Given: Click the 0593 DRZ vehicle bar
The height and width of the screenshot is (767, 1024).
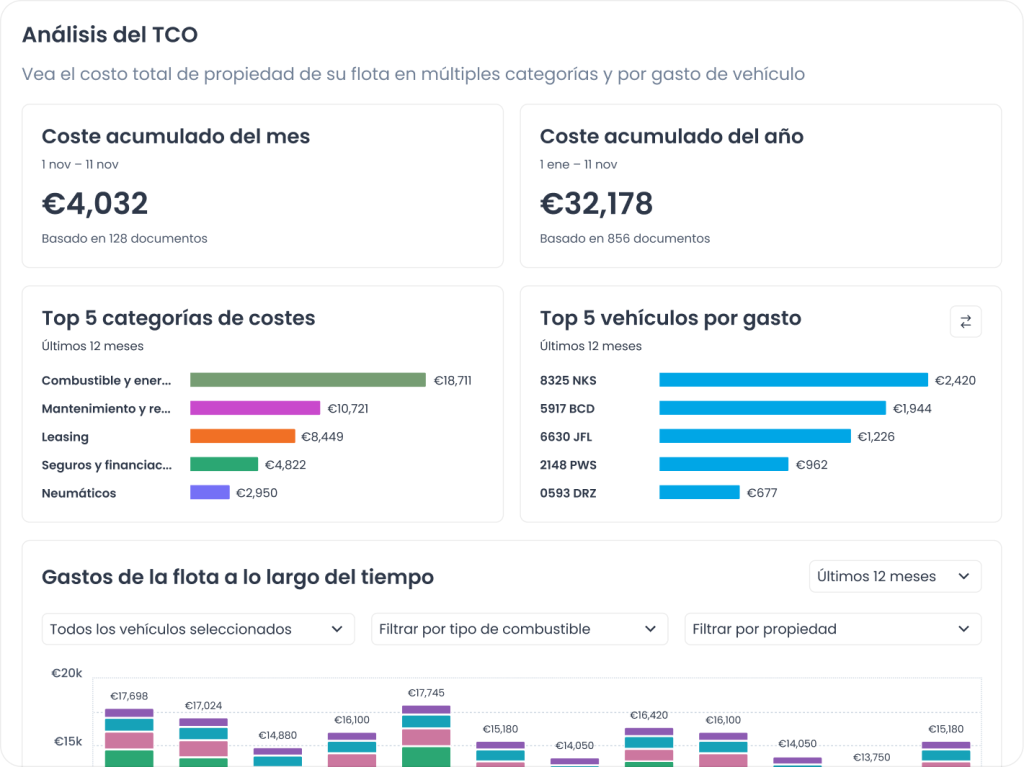Looking at the screenshot, I should [x=699, y=492].
